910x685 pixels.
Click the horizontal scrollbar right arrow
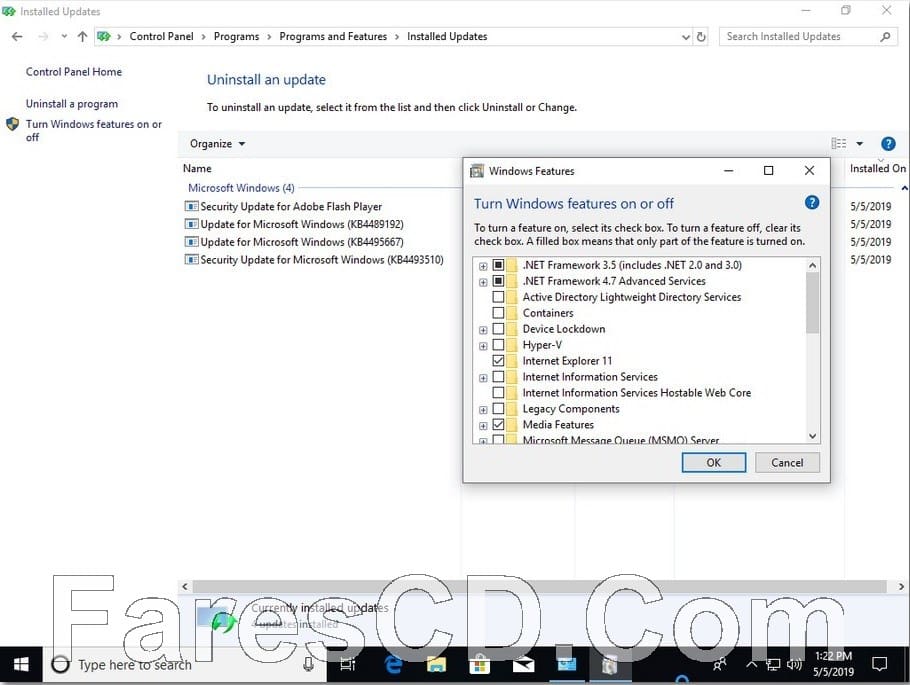pos(901,586)
